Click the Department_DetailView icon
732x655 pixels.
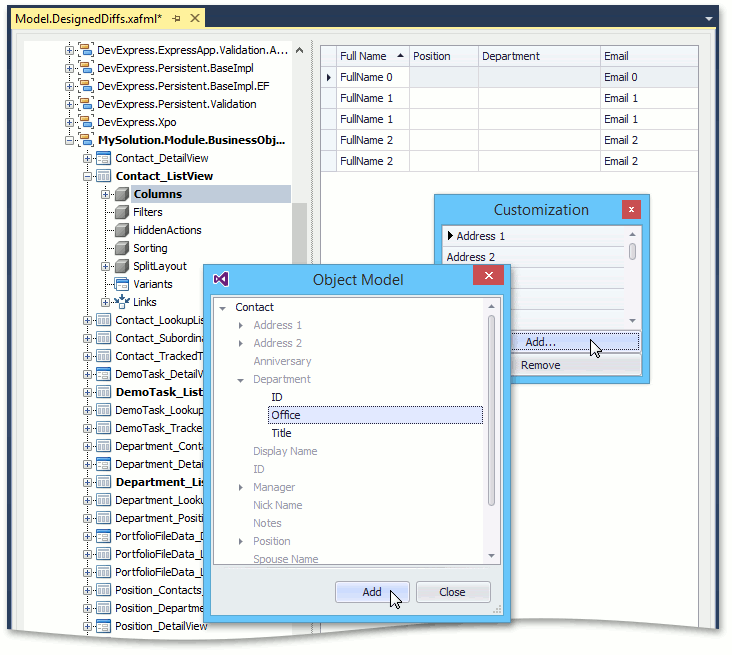click(104, 465)
